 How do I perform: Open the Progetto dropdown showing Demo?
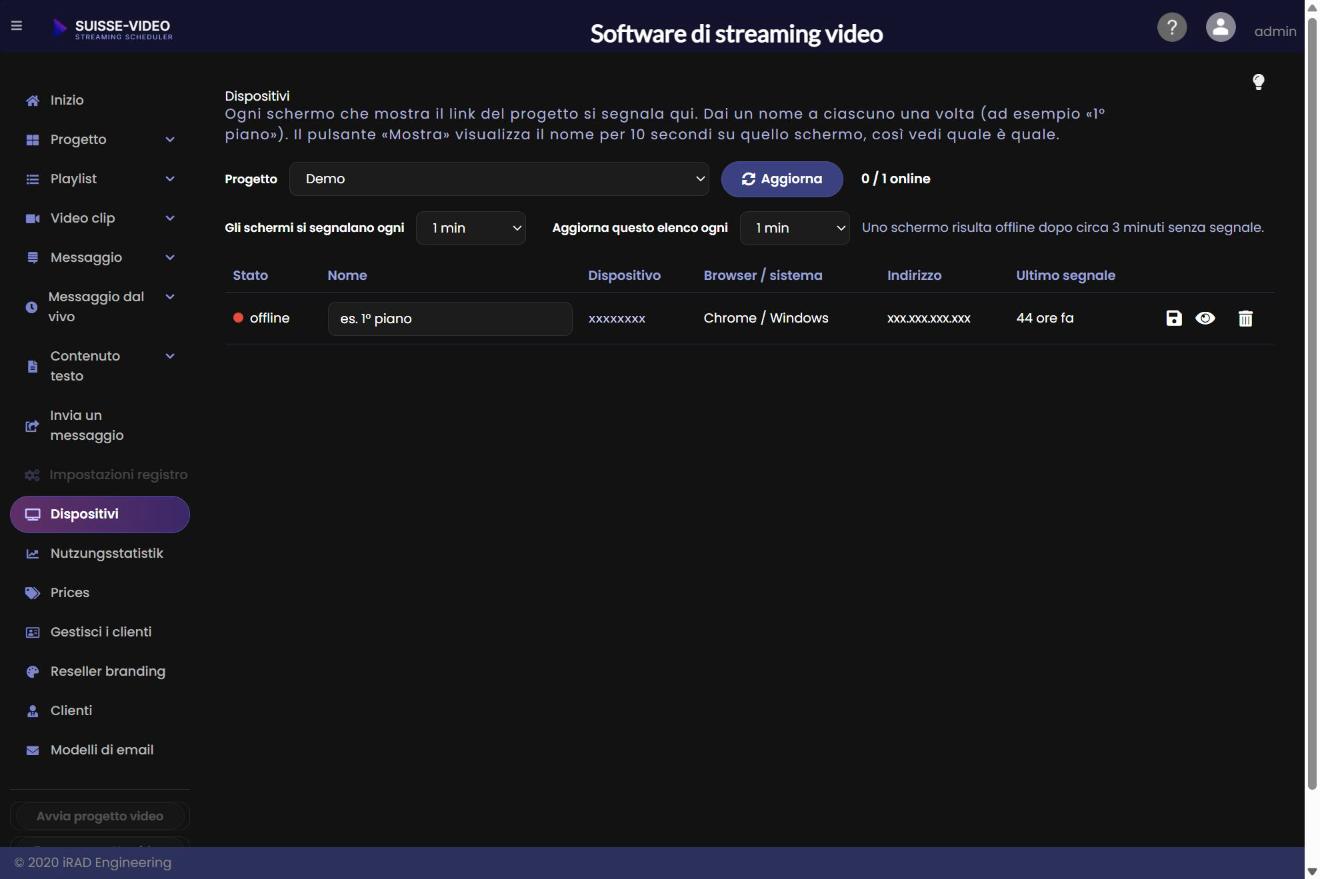[x=499, y=179]
